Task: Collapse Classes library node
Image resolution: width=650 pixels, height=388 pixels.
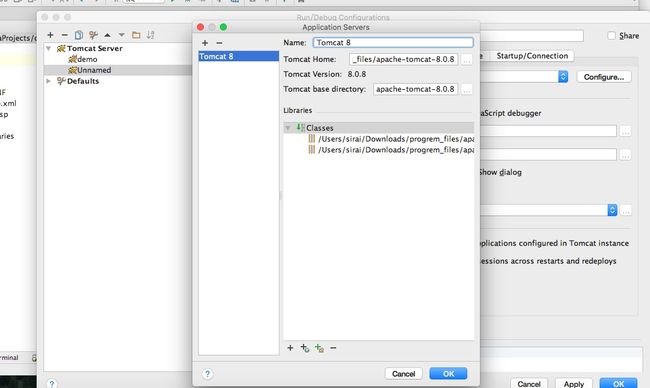Action: [288, 128]
